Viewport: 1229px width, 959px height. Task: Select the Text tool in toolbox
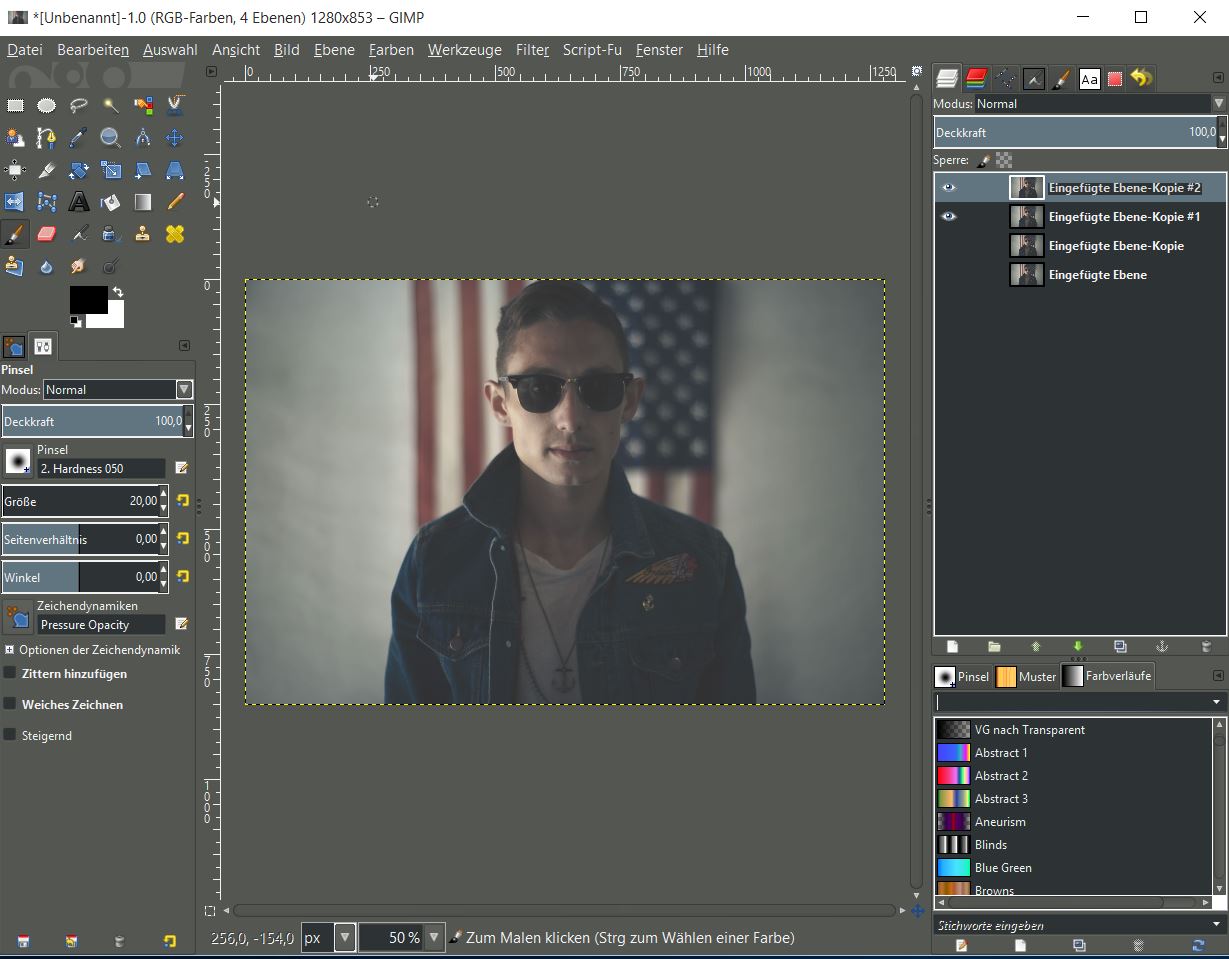[79, 202]
